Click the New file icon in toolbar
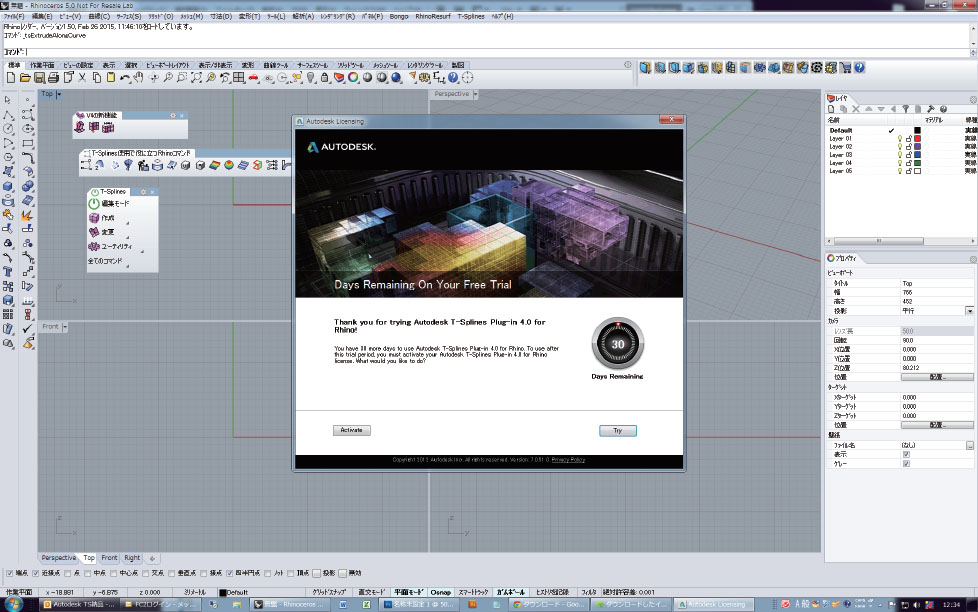978x612 pixels. [x=11, y=78]
